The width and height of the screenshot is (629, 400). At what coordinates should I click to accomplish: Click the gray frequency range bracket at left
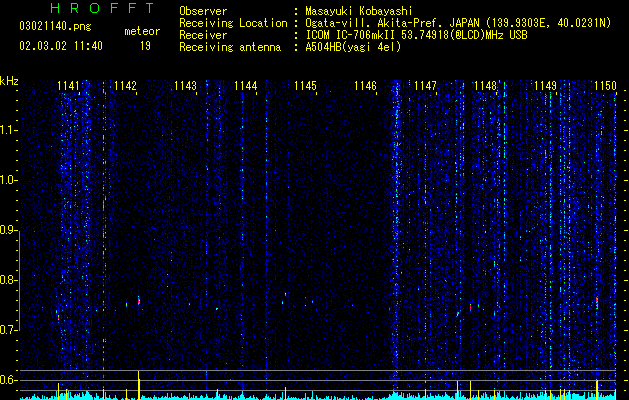[x=20, y=281]
